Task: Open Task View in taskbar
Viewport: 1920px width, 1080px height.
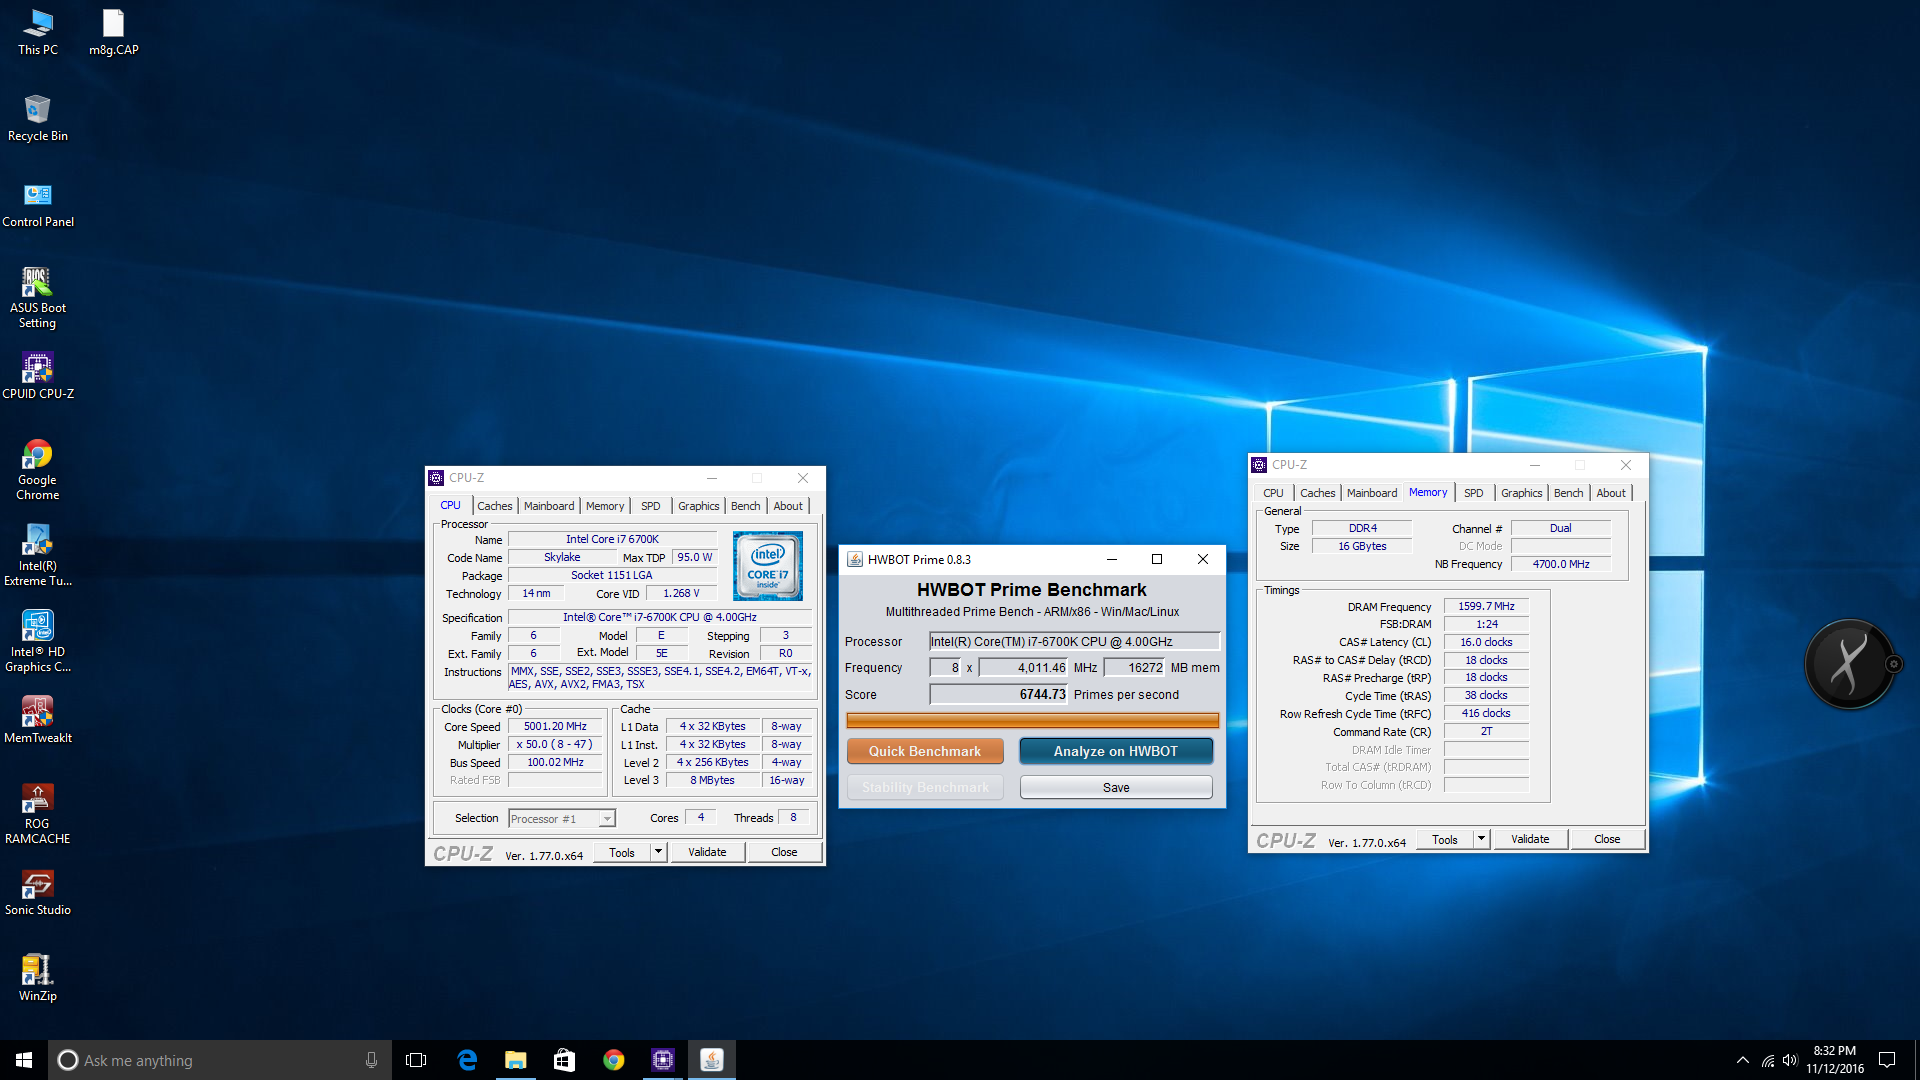Action: click(416, 1060)
